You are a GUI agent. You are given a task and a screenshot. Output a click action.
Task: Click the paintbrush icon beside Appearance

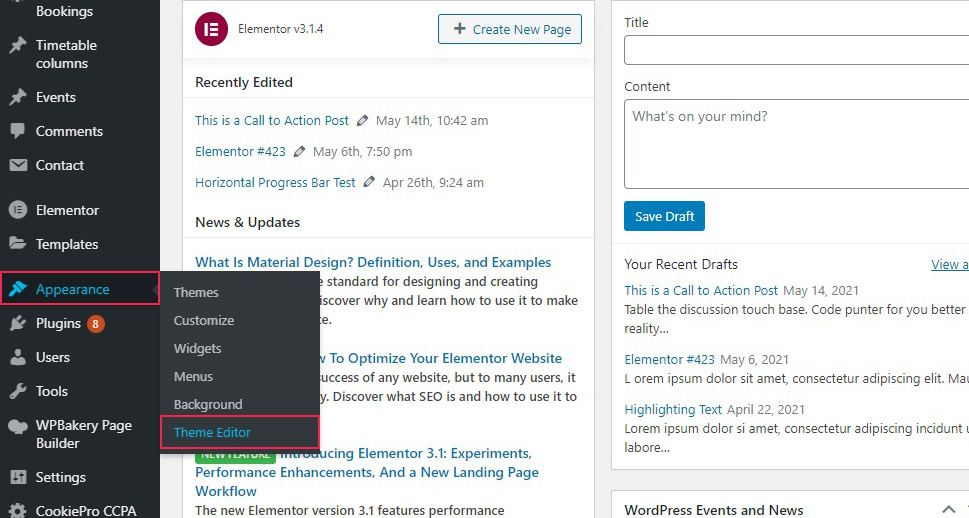tap(18, 289)
